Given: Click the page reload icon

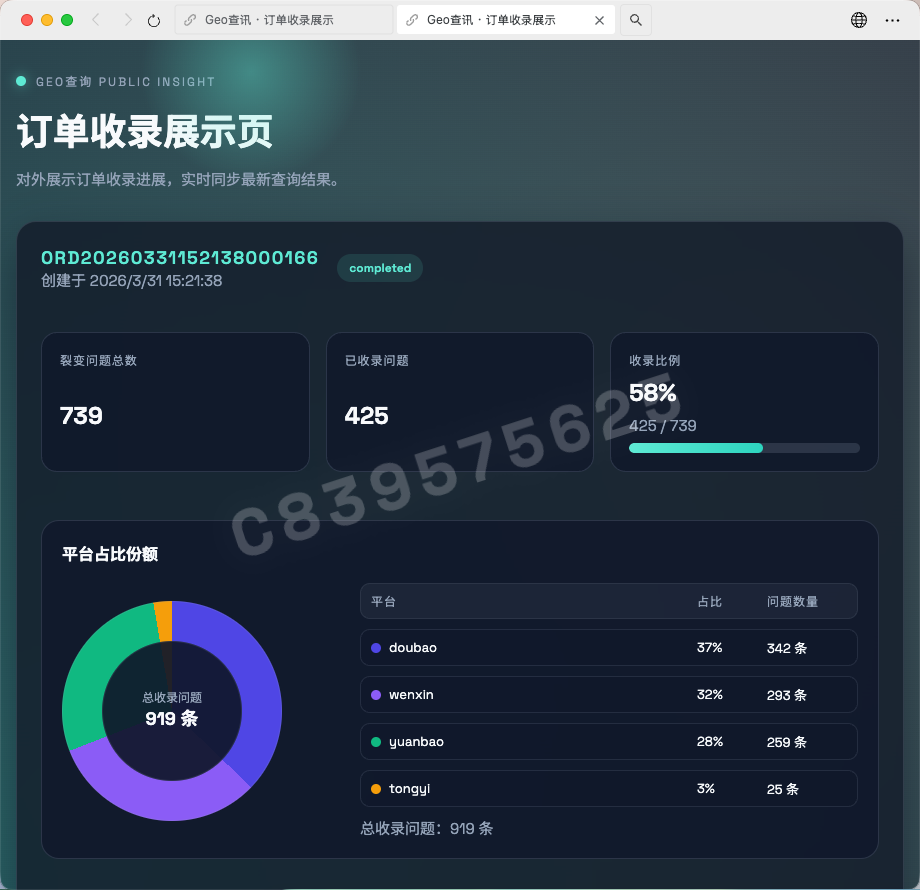Looking at the screenshot, I should coord(153,19).
